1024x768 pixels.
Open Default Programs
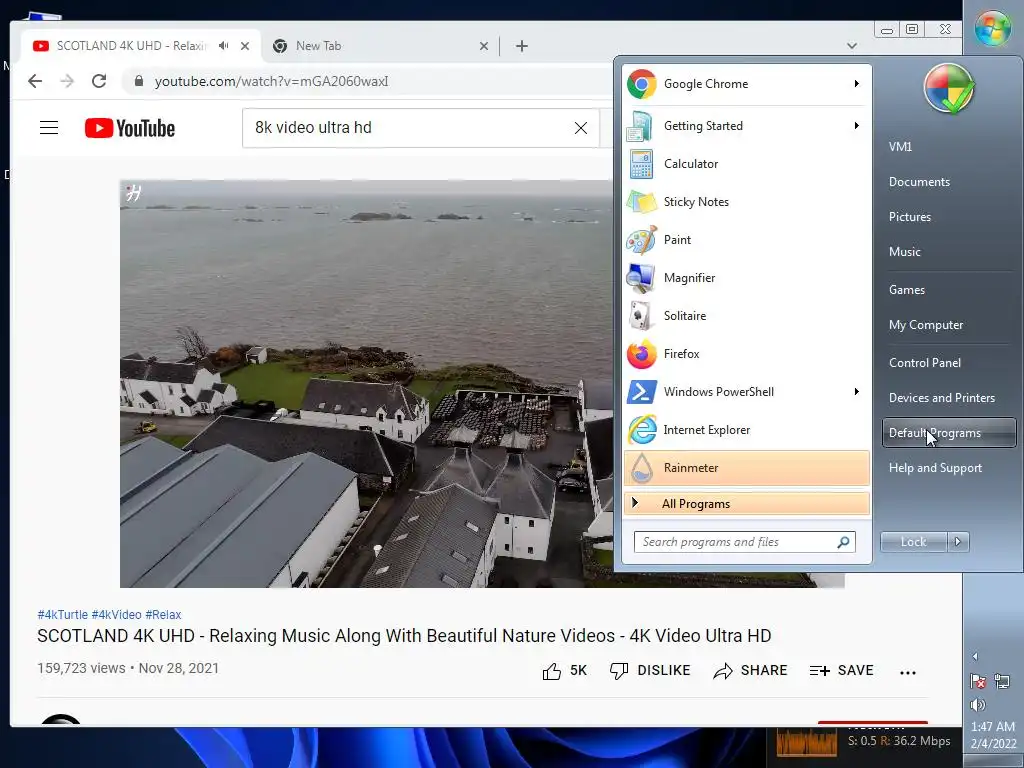click(x=949, y=433)
